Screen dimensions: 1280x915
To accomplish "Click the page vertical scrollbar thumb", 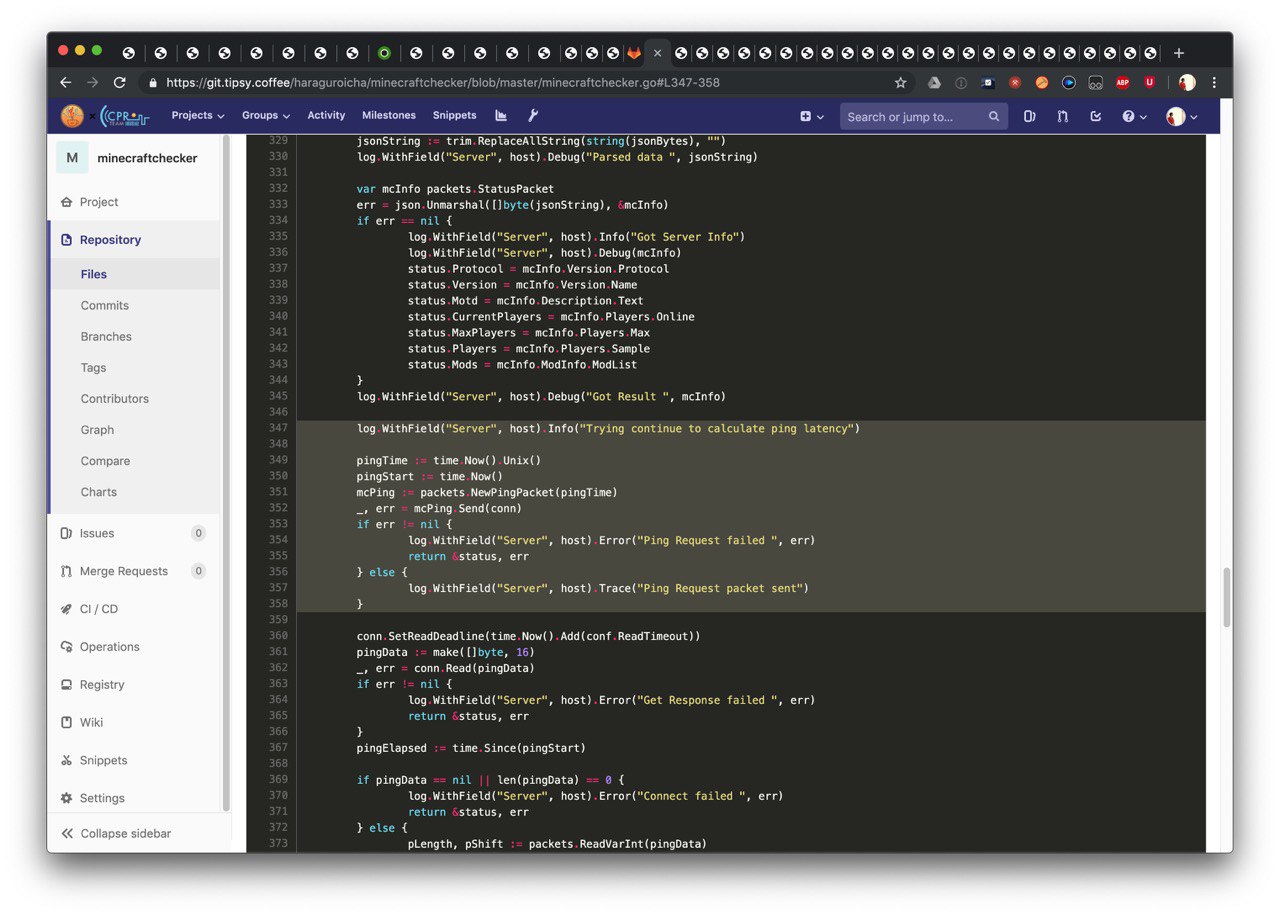I will tap(1227, 598).
